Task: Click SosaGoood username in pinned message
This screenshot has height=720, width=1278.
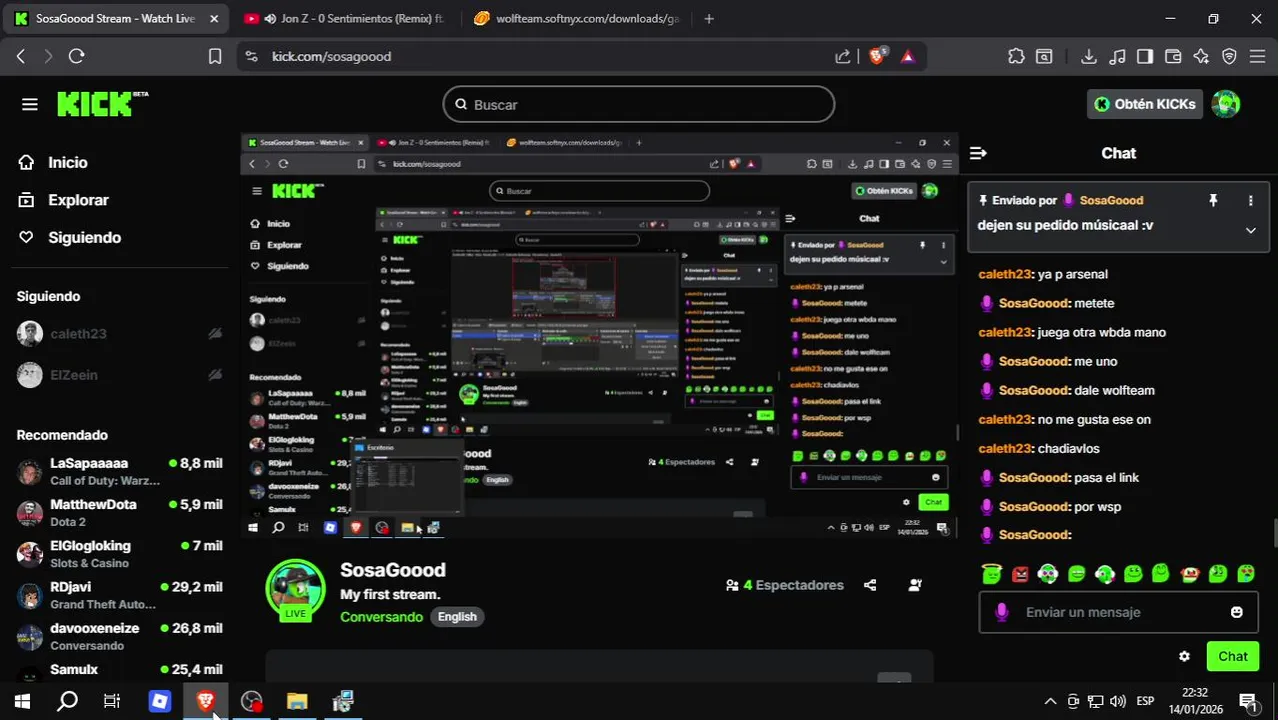Action: (x=1111, y=200)
